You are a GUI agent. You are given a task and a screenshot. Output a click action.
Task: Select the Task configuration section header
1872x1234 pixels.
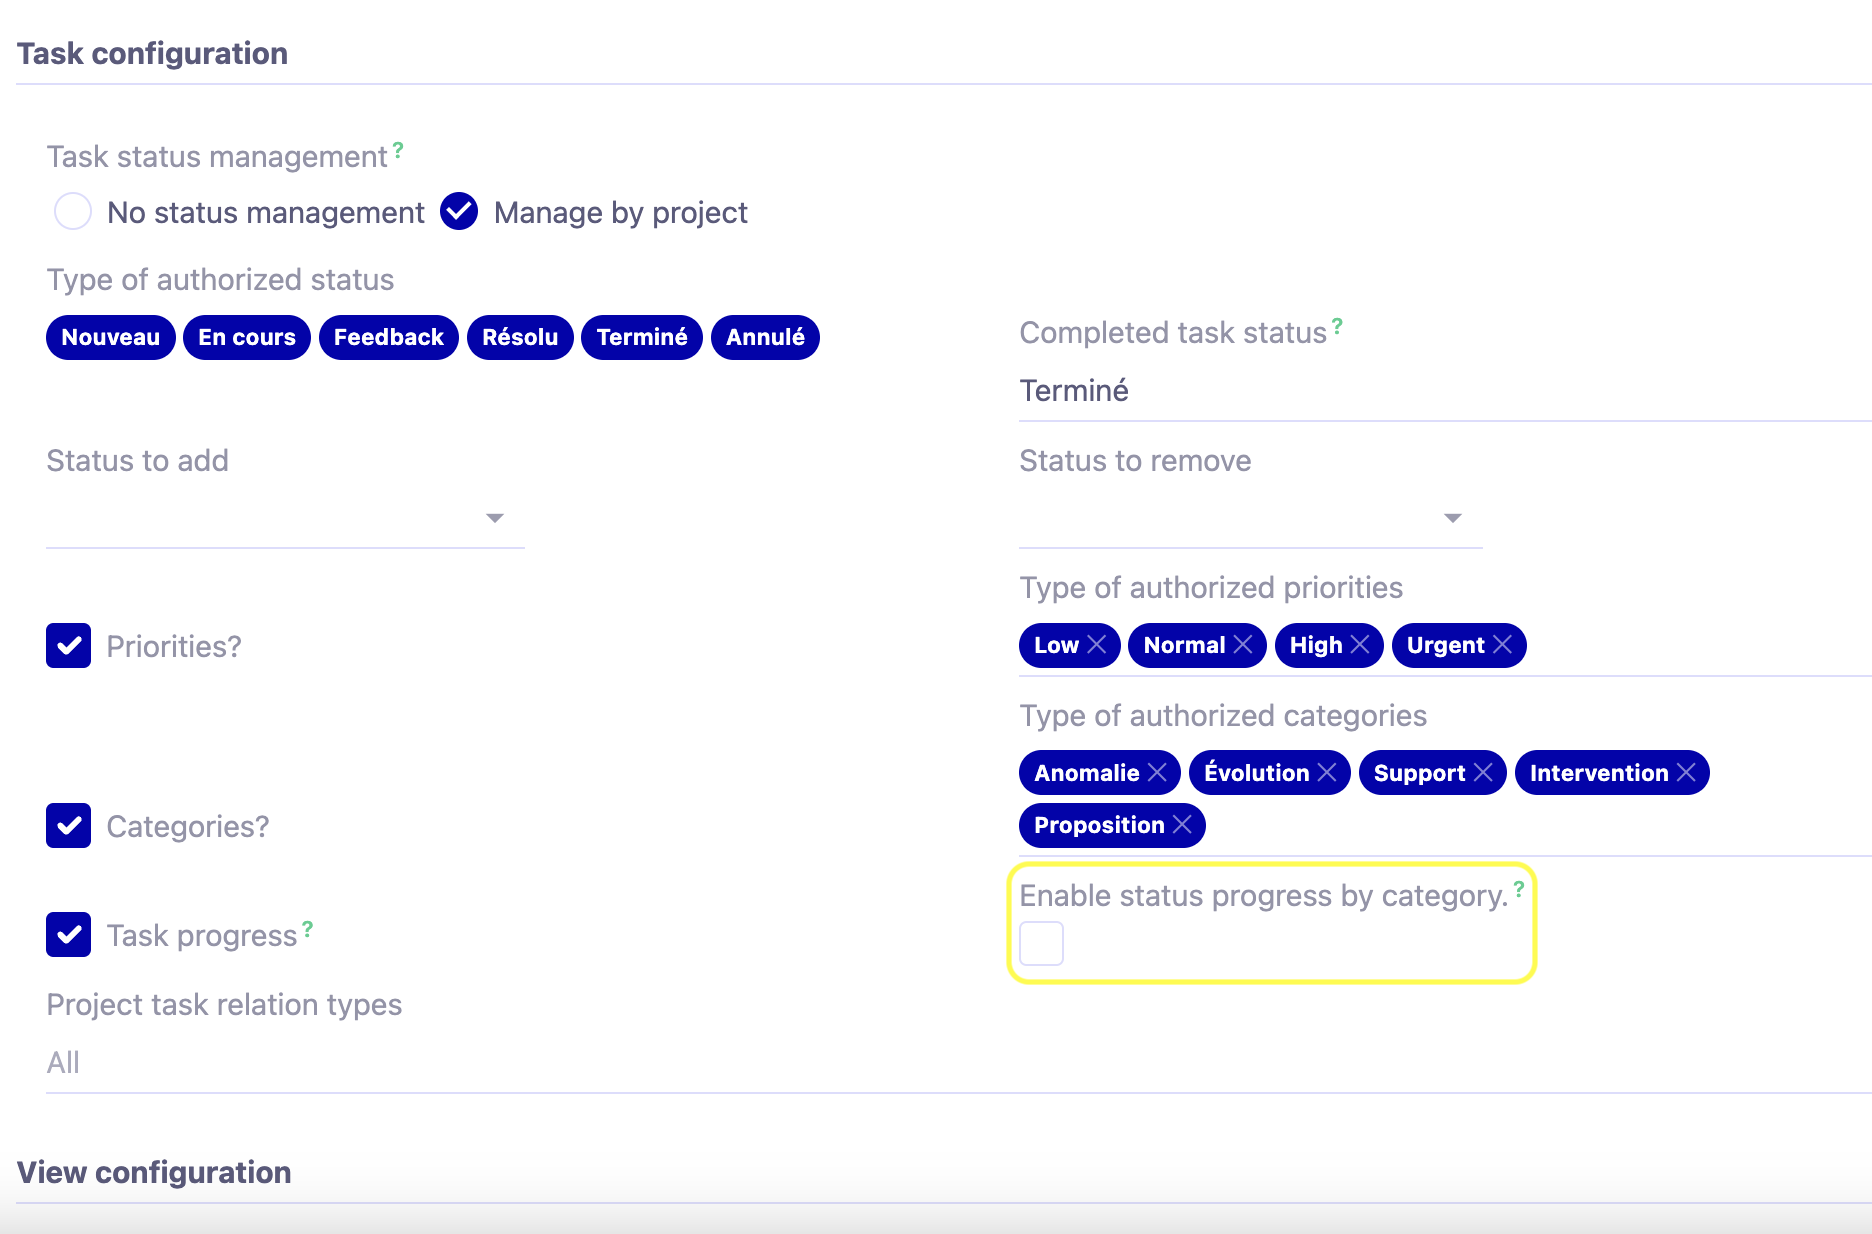coord(152,53)
